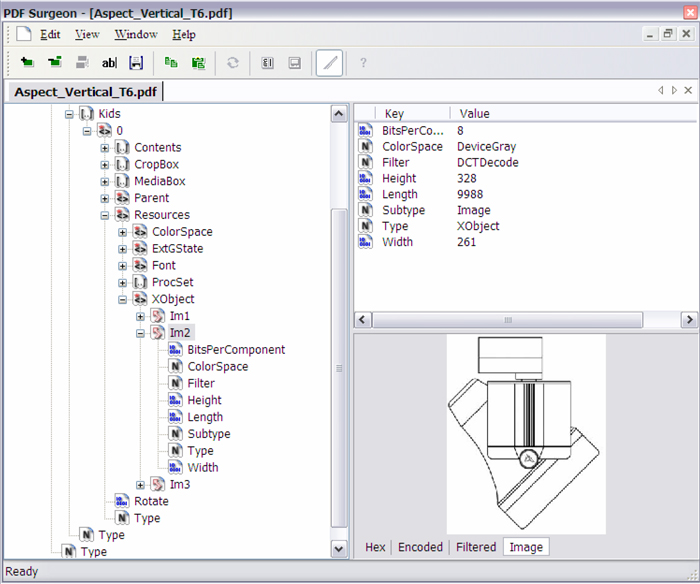Select the Length value 9988

tap(470, 194)
